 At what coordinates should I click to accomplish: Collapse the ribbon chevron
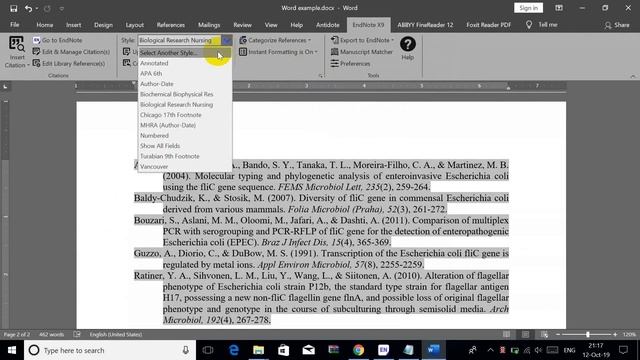point(633,76)
